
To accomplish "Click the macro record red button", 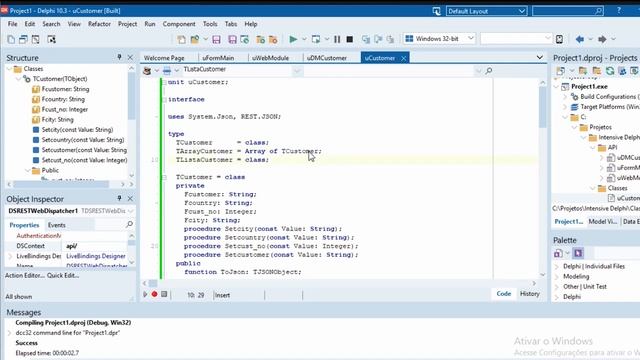I will (154, 294).
